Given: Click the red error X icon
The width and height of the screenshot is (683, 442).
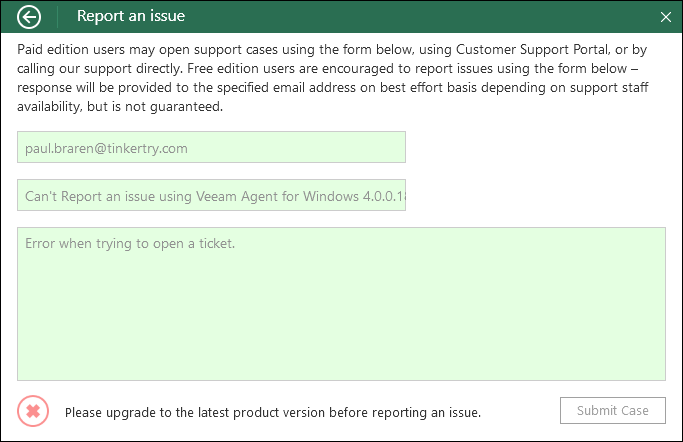Looking at the screenshot, I should pos(33,411).
